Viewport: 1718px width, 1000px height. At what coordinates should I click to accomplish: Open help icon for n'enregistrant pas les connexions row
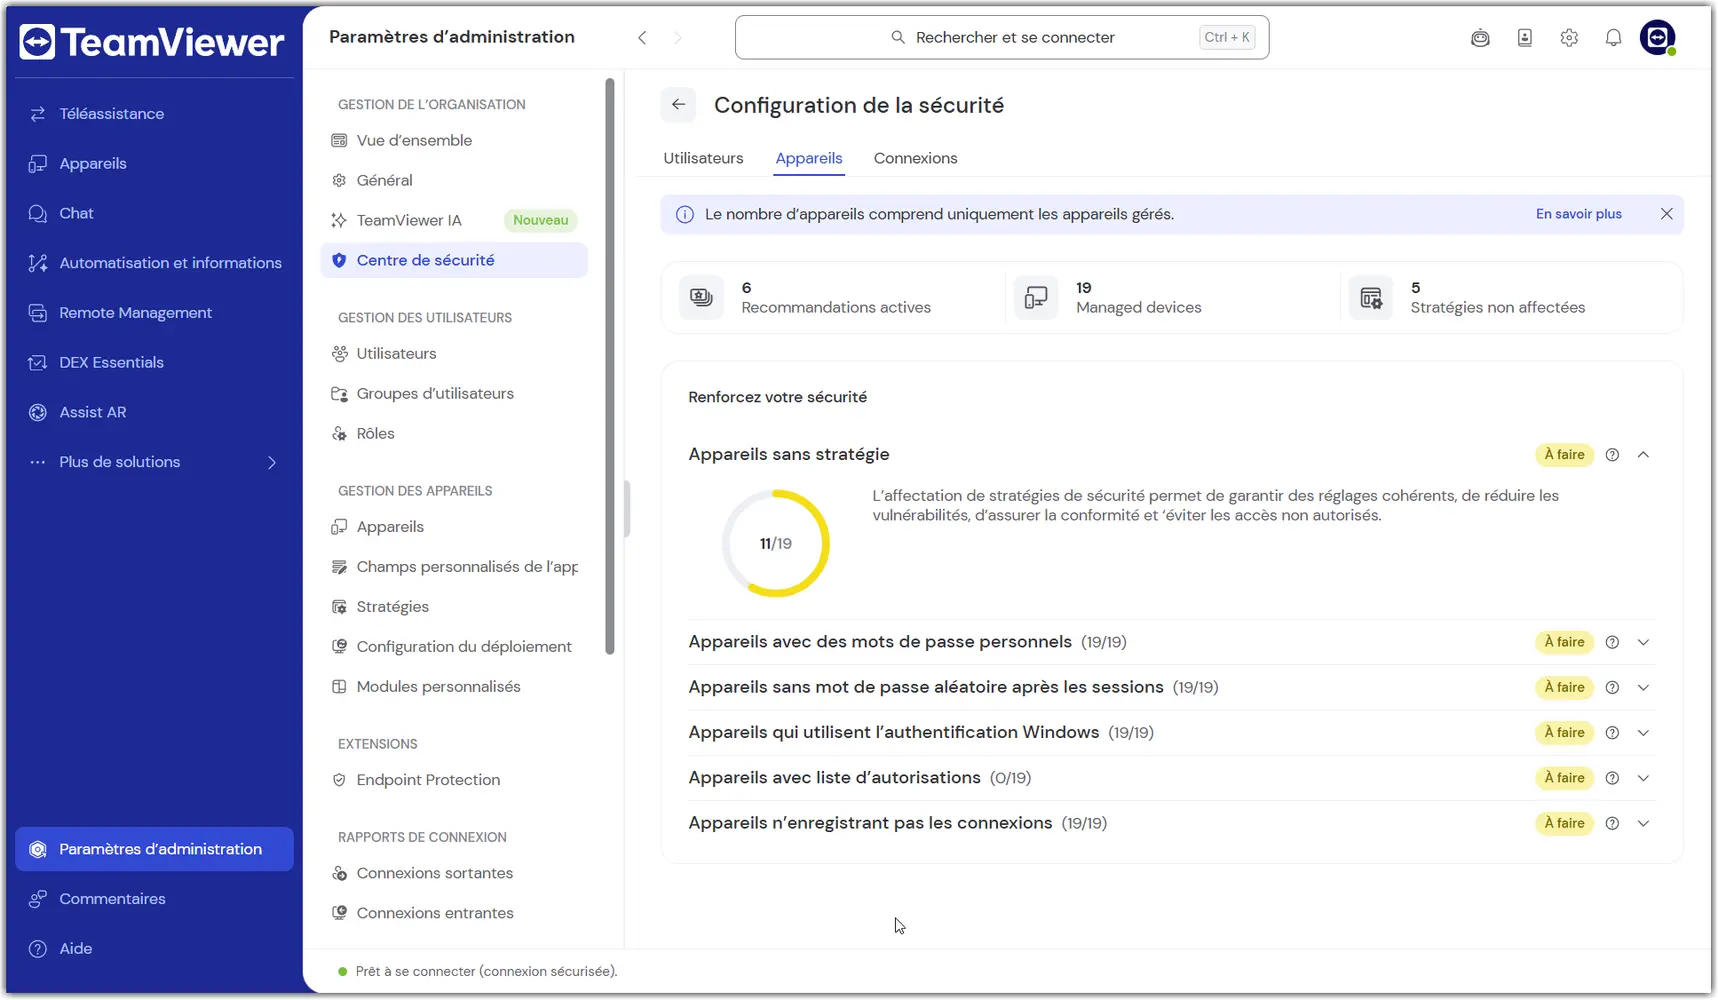1612,823
